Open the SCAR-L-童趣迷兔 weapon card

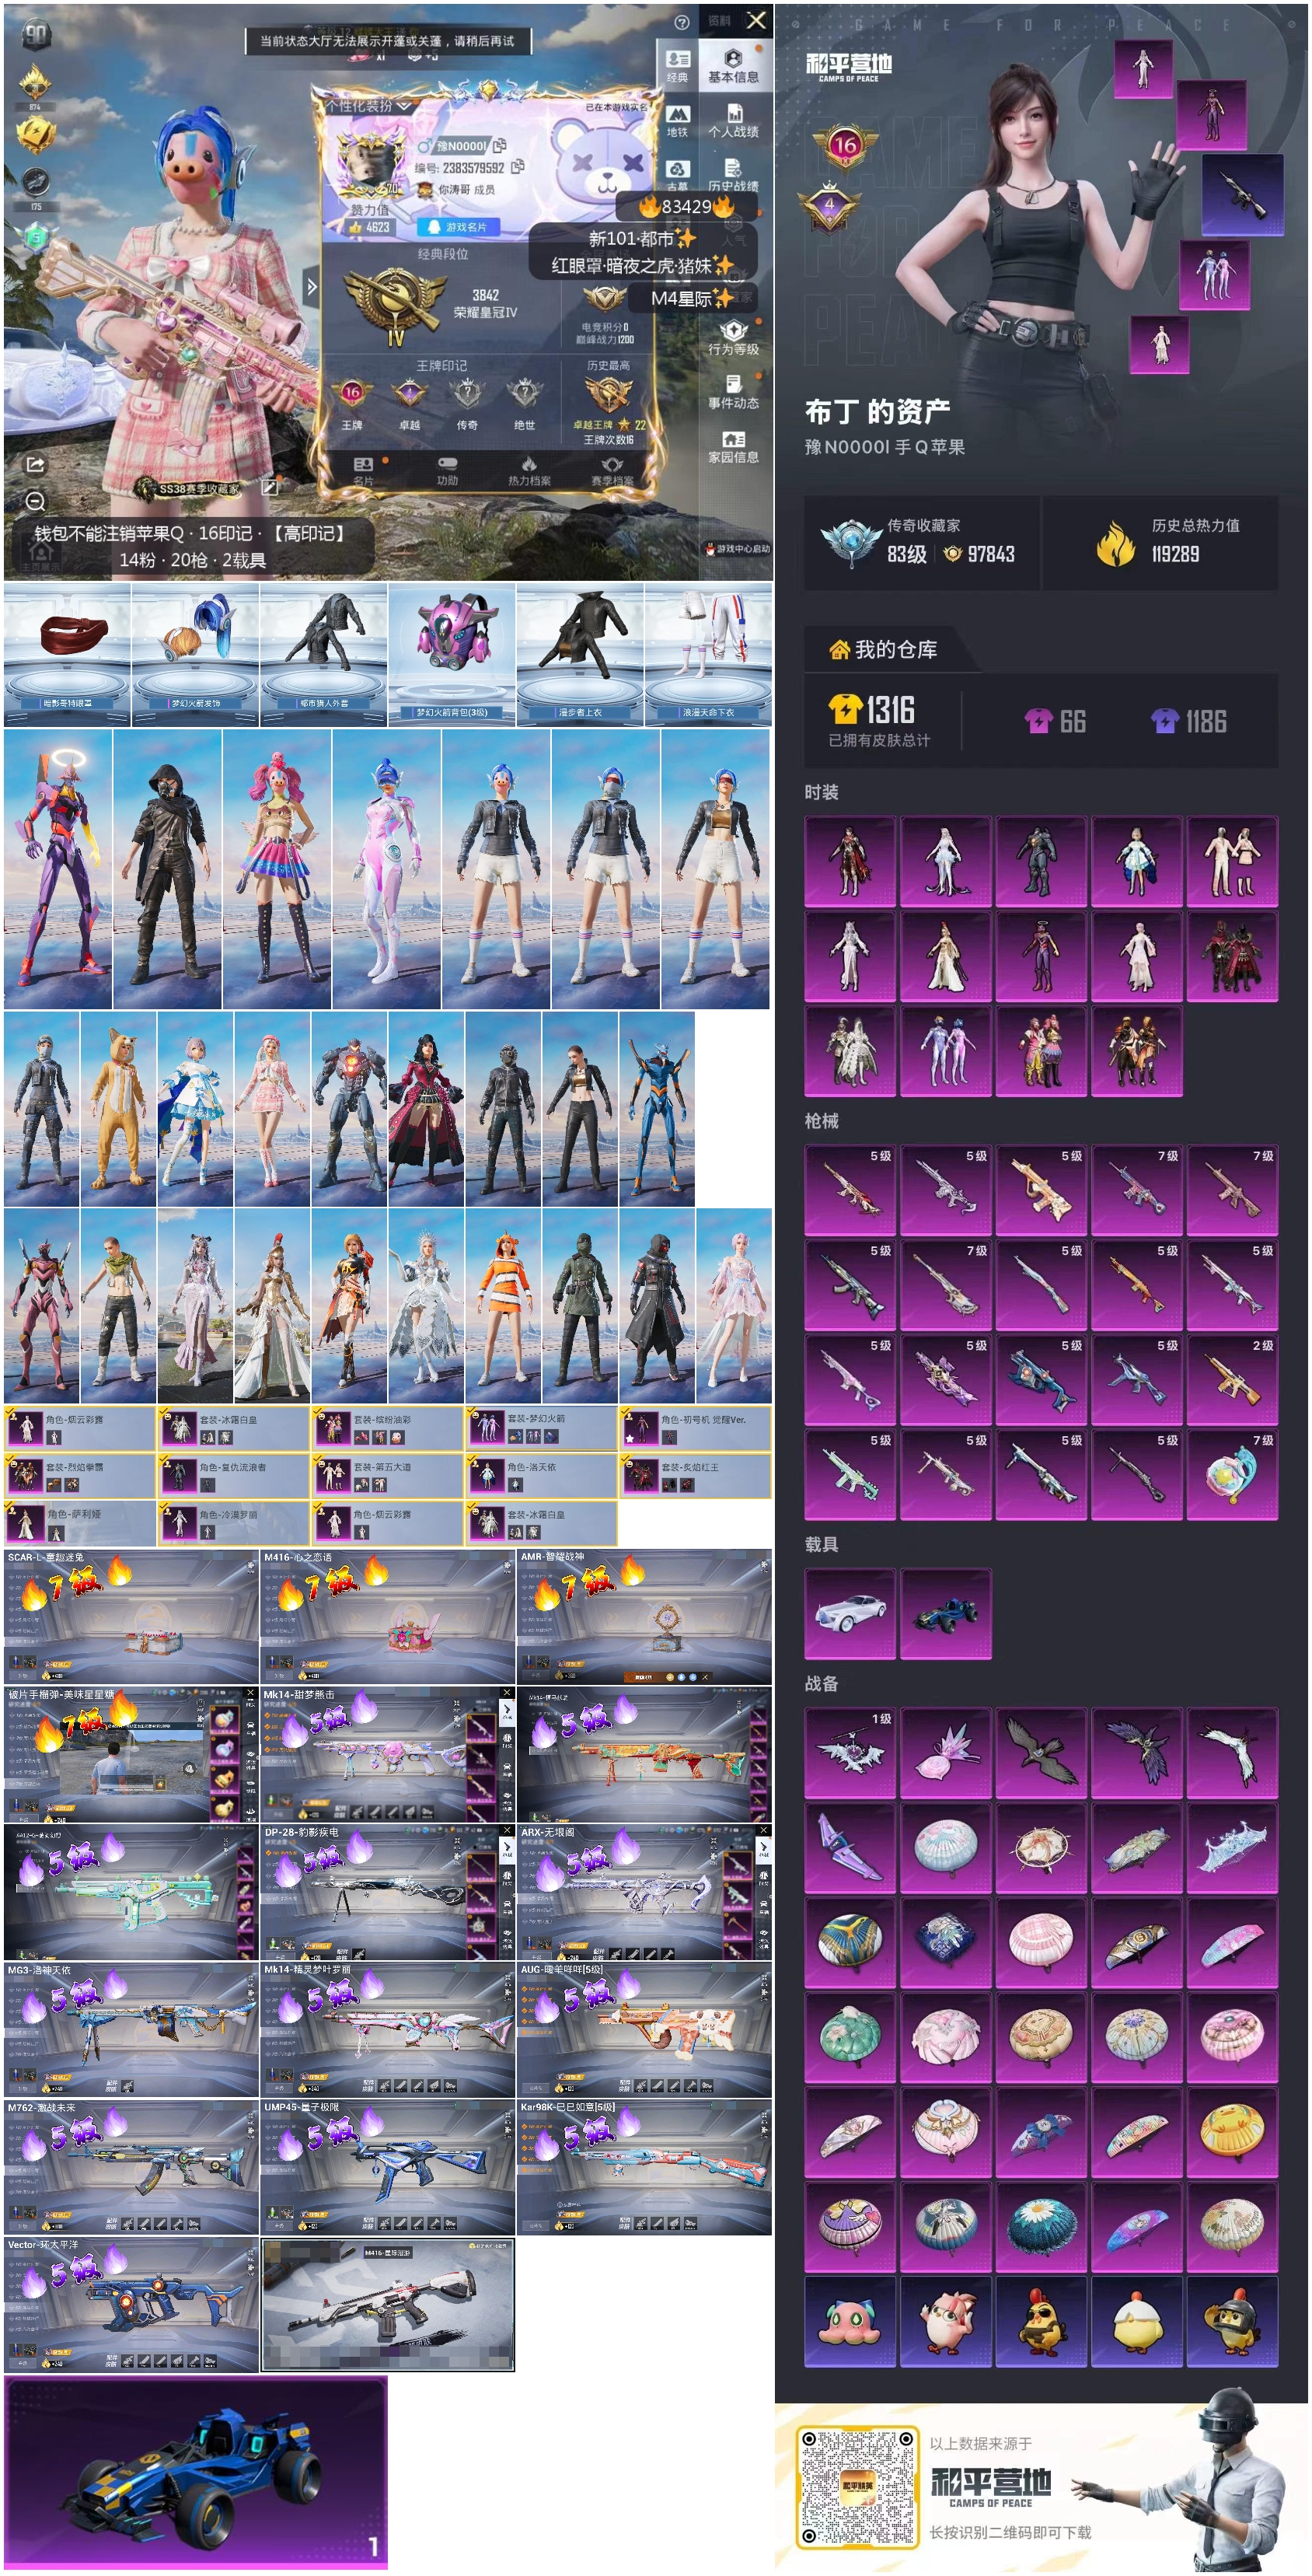click(x=131, y=1616)
